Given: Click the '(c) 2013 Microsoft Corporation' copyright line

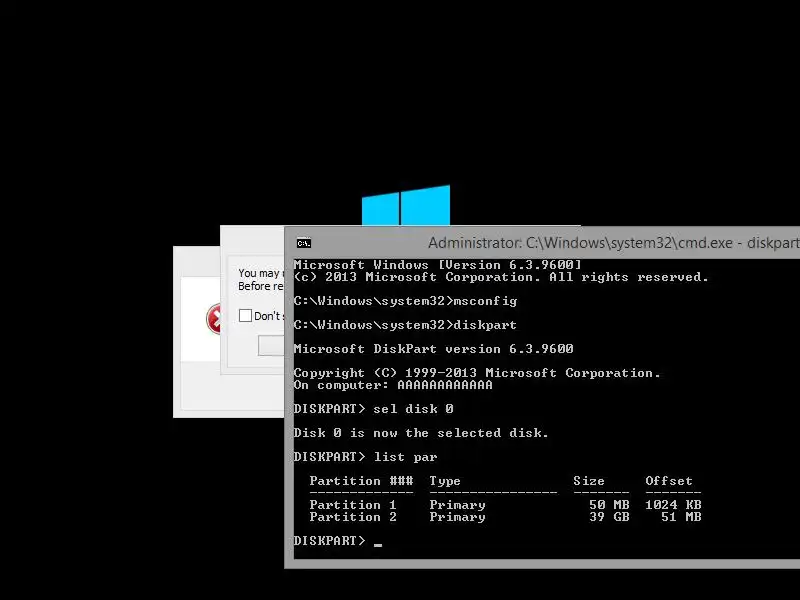Looking at the screenshot, I should coord(501,277).
